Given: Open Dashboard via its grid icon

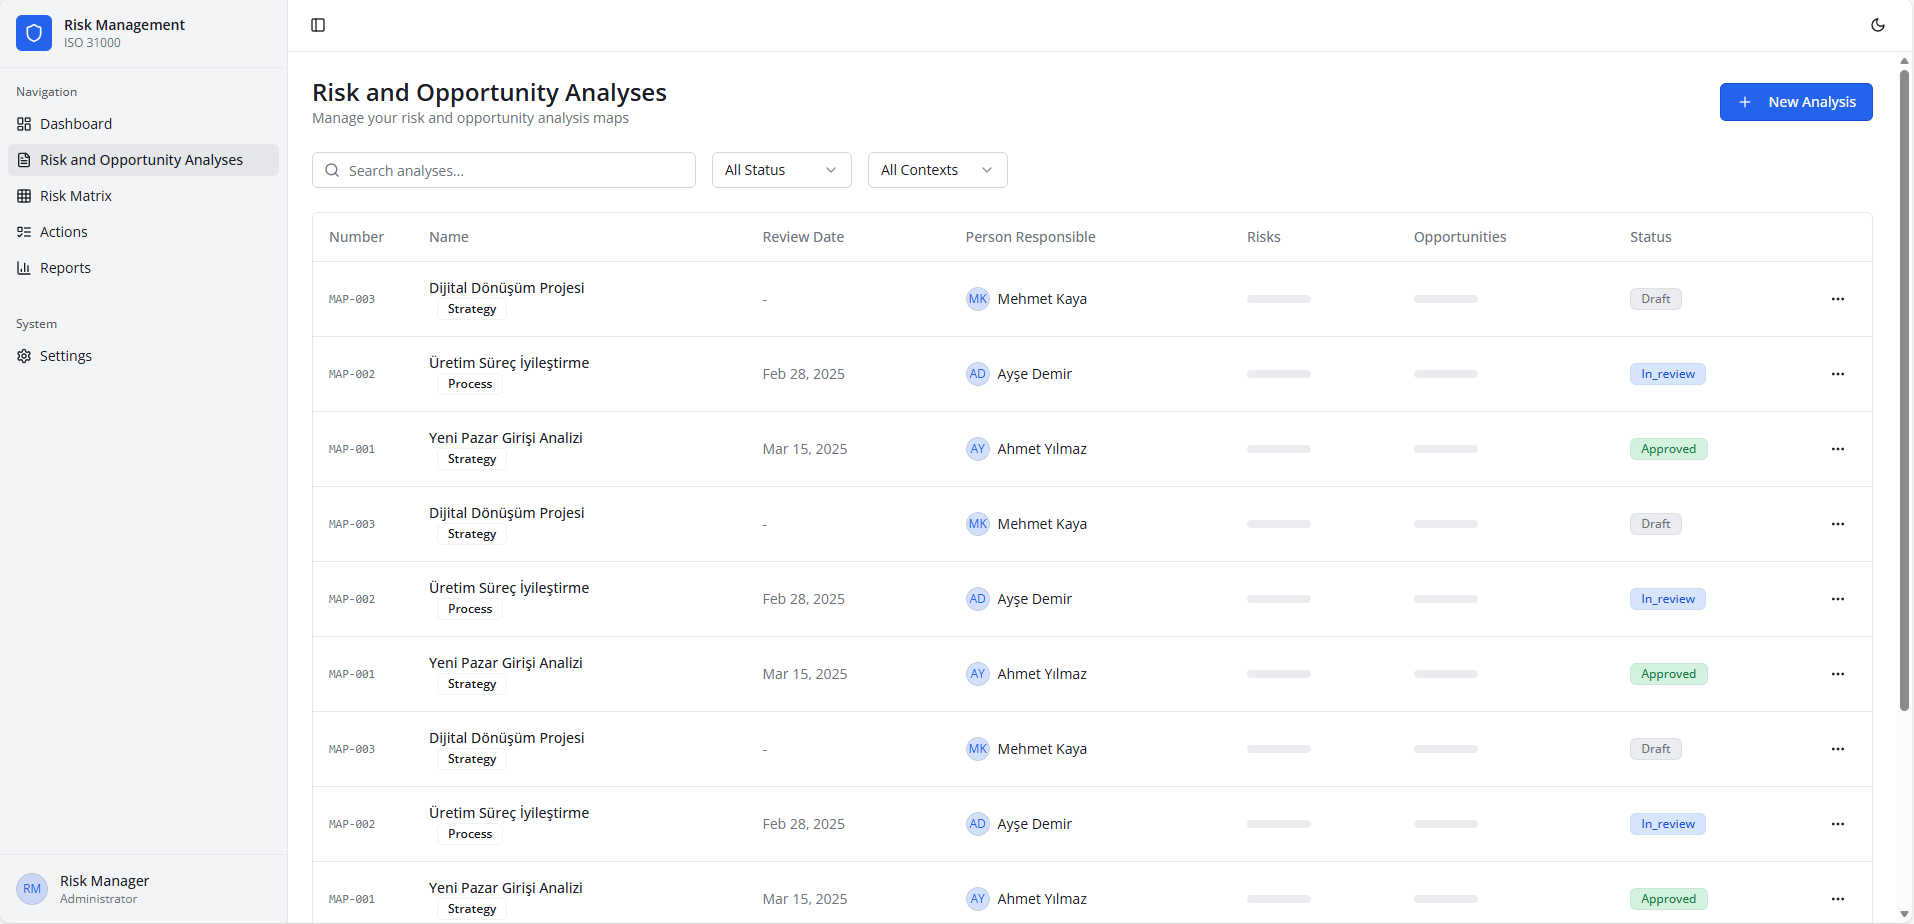Looking at the screenshot, I should pyautogui.click(x=23, y=124).
